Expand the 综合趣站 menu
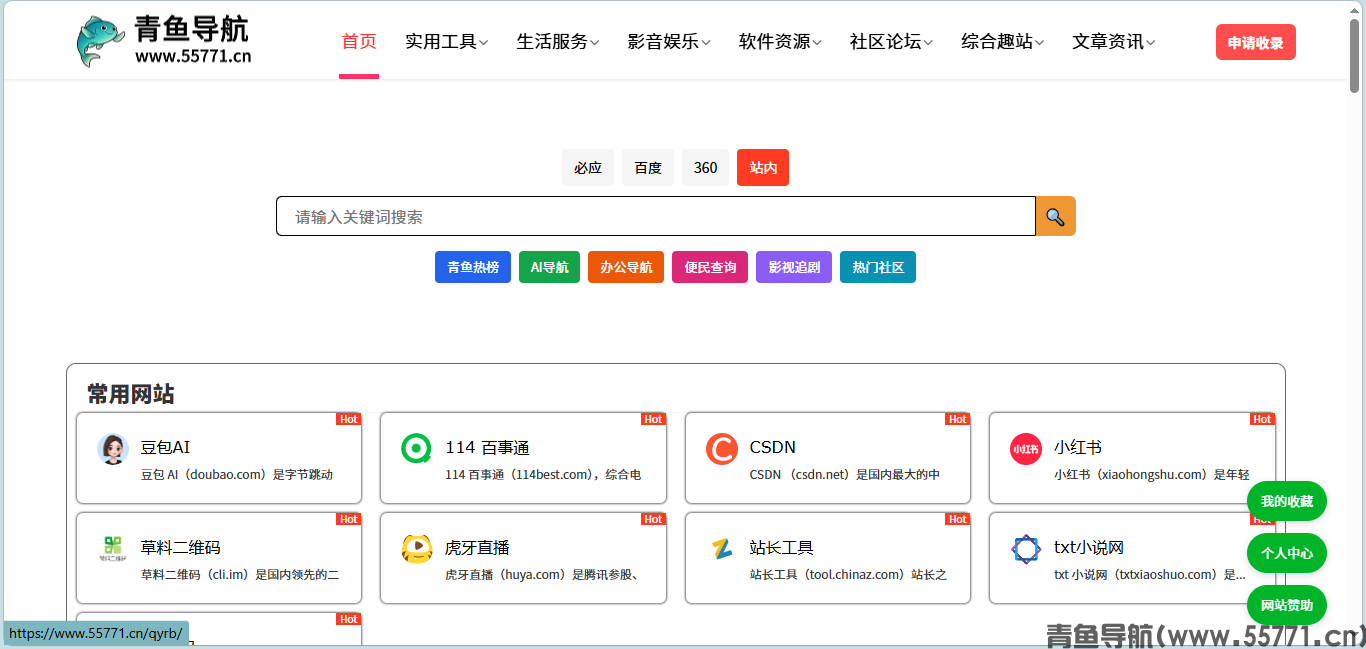This screenshot has height=649, width=1366. click(x=1003, y=41)
